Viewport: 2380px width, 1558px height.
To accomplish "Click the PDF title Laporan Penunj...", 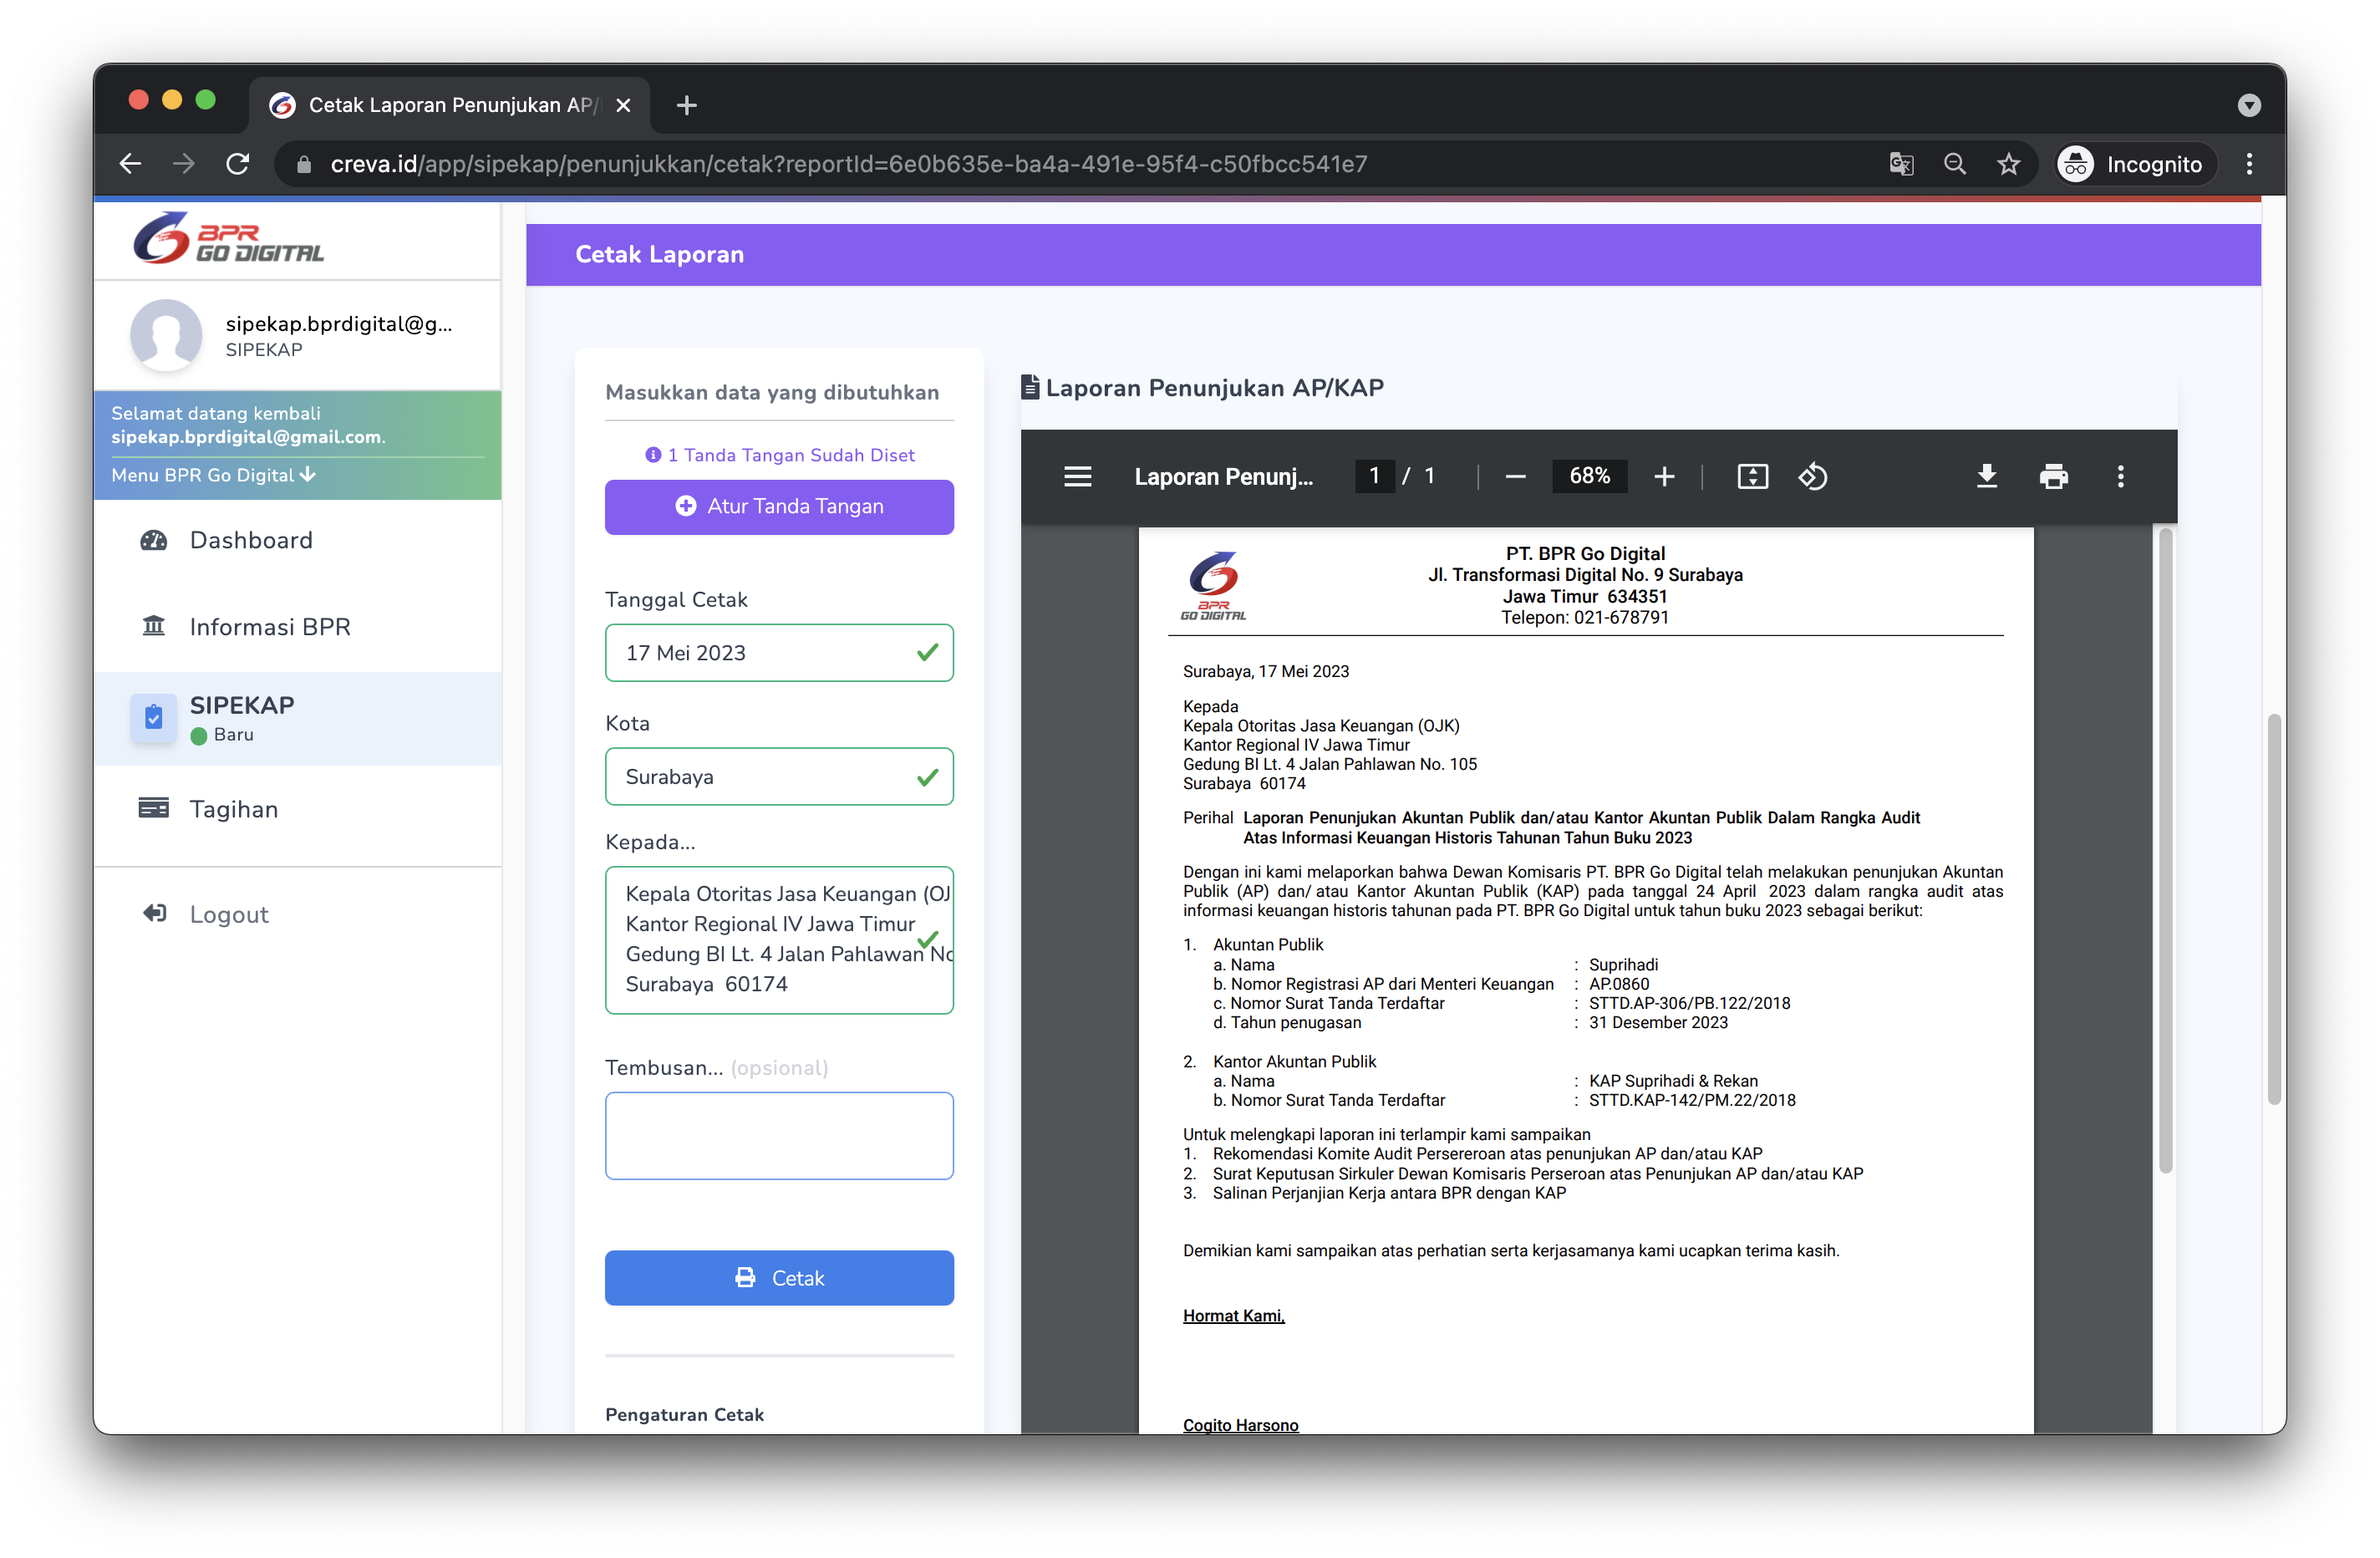I will (1223, 477).
